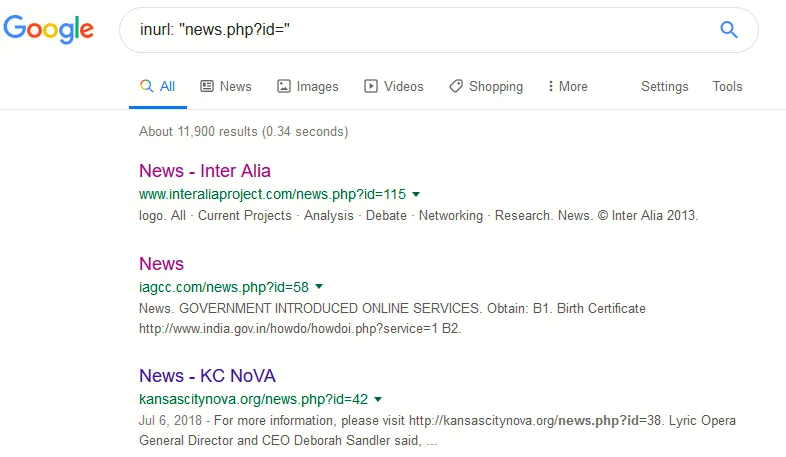
Task: Click interaliaproject.com URL text
Action: pyautogui.click(x=272, y=194)
